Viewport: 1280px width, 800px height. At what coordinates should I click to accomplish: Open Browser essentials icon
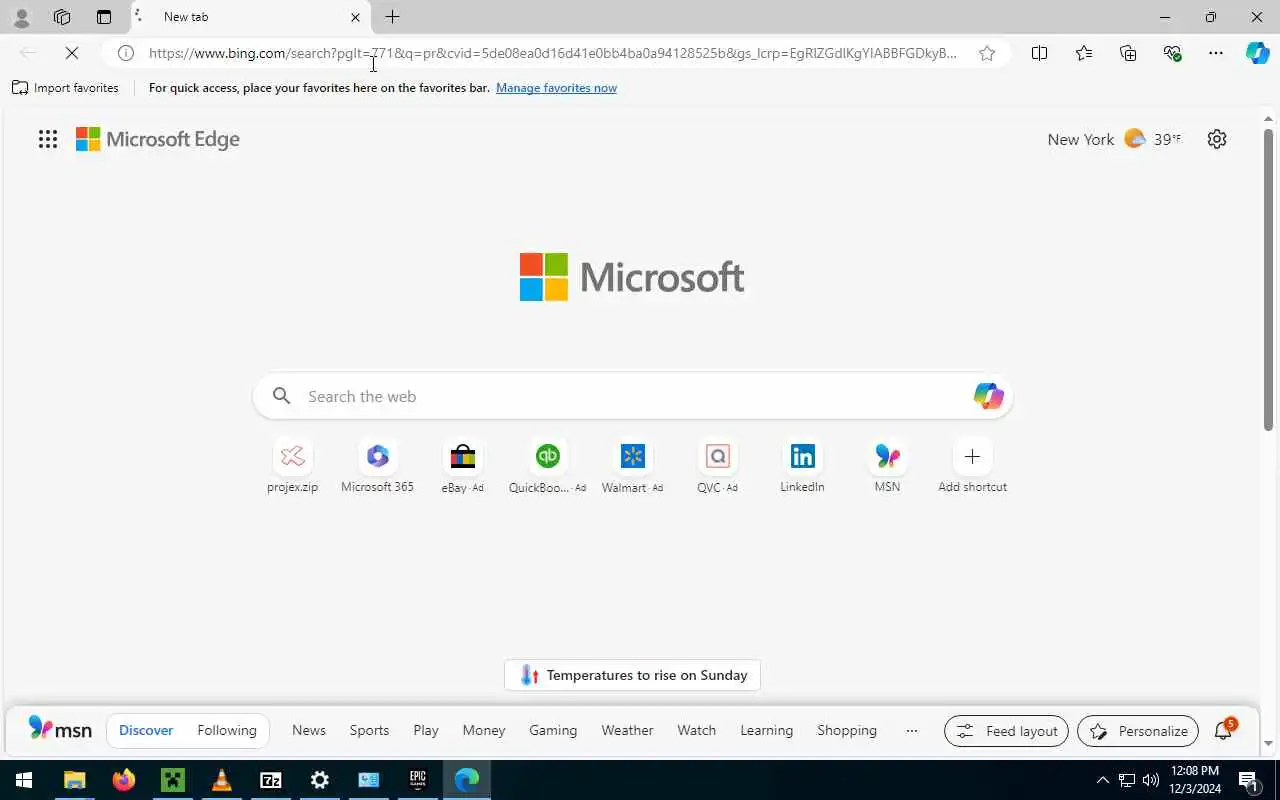tap(1172, 53)
